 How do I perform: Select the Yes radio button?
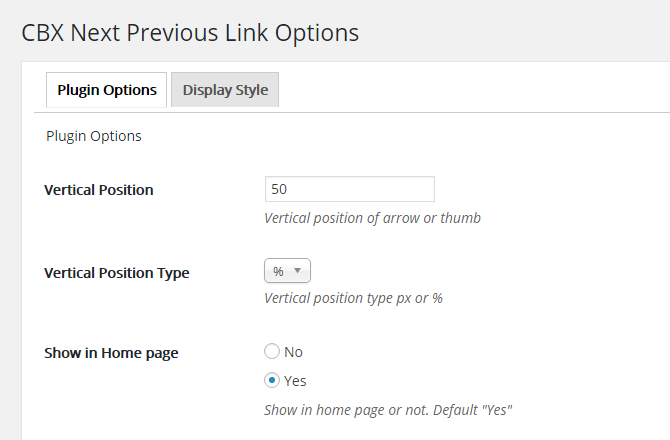point(272,381)
